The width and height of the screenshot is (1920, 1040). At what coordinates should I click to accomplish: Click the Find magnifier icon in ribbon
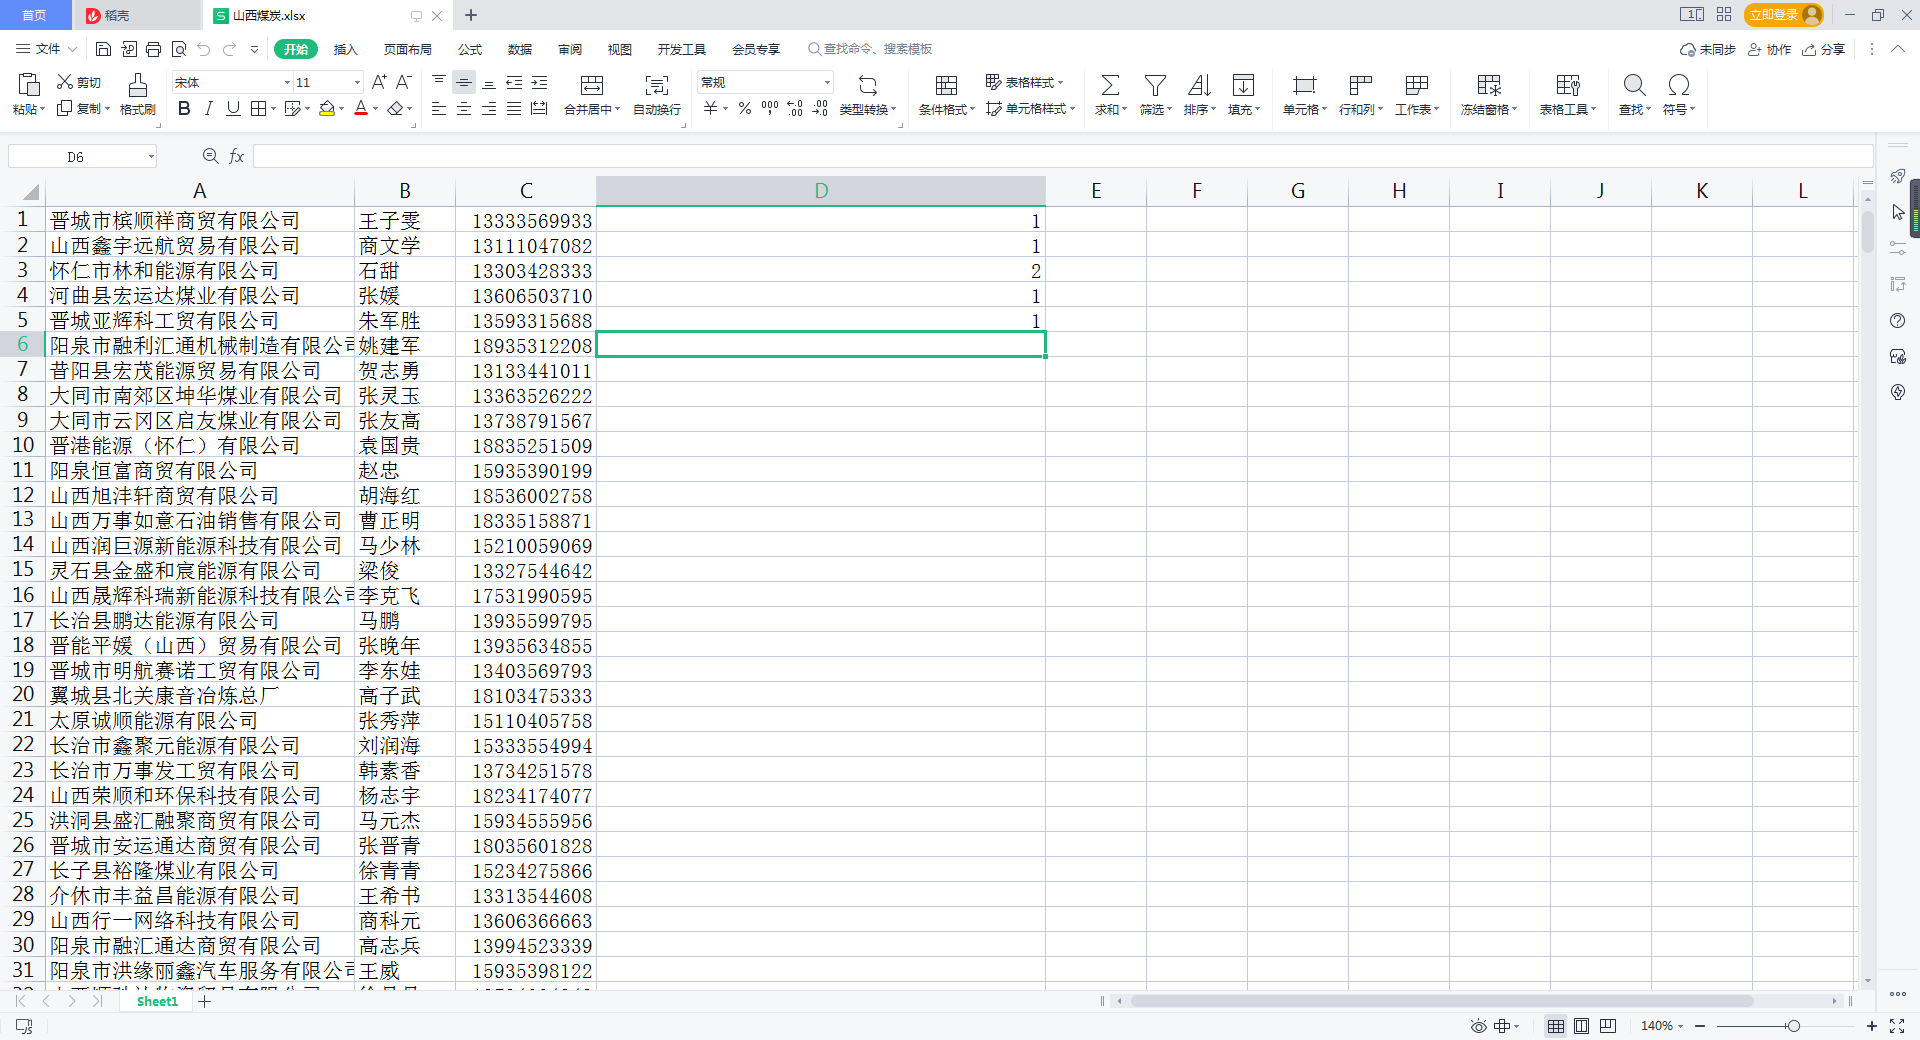(1634, 86)
